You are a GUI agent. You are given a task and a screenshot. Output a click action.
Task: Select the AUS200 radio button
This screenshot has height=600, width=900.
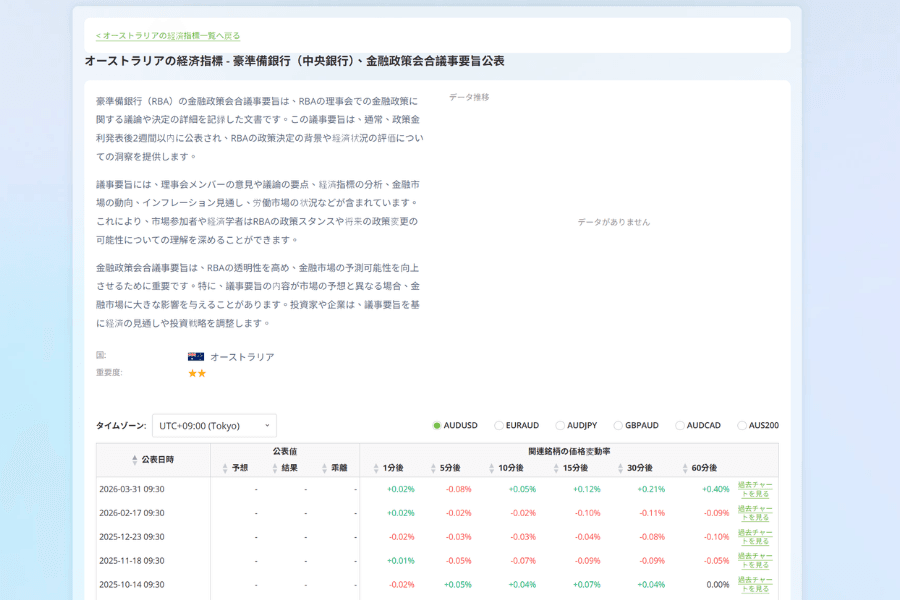click(x=742, y=425)
